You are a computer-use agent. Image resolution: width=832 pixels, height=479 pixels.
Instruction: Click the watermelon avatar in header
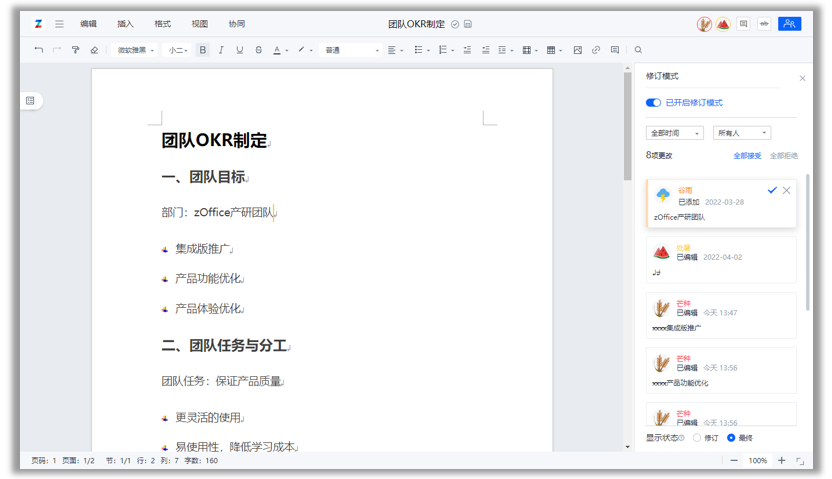pos(723,24)
